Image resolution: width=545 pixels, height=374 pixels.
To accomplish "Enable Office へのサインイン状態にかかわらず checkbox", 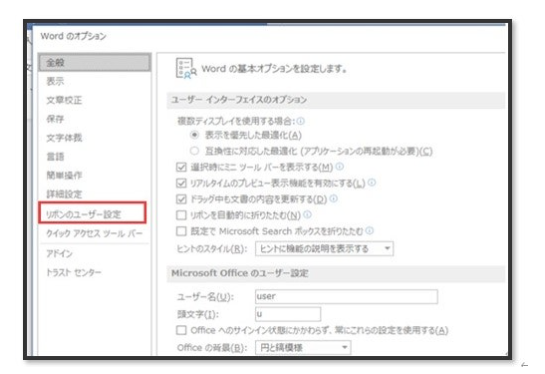I will 181,330.
